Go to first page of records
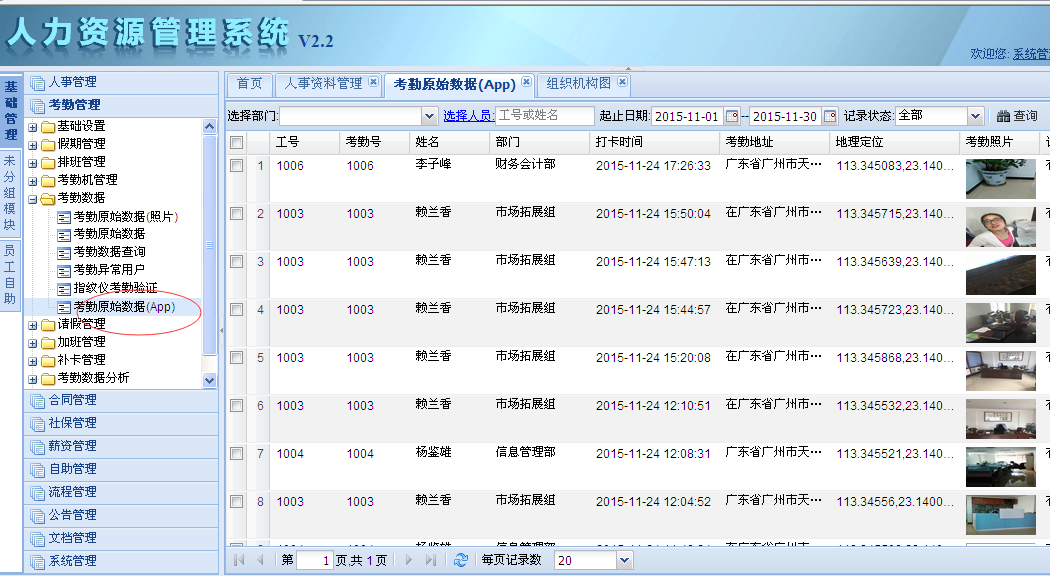 point(239,560)
